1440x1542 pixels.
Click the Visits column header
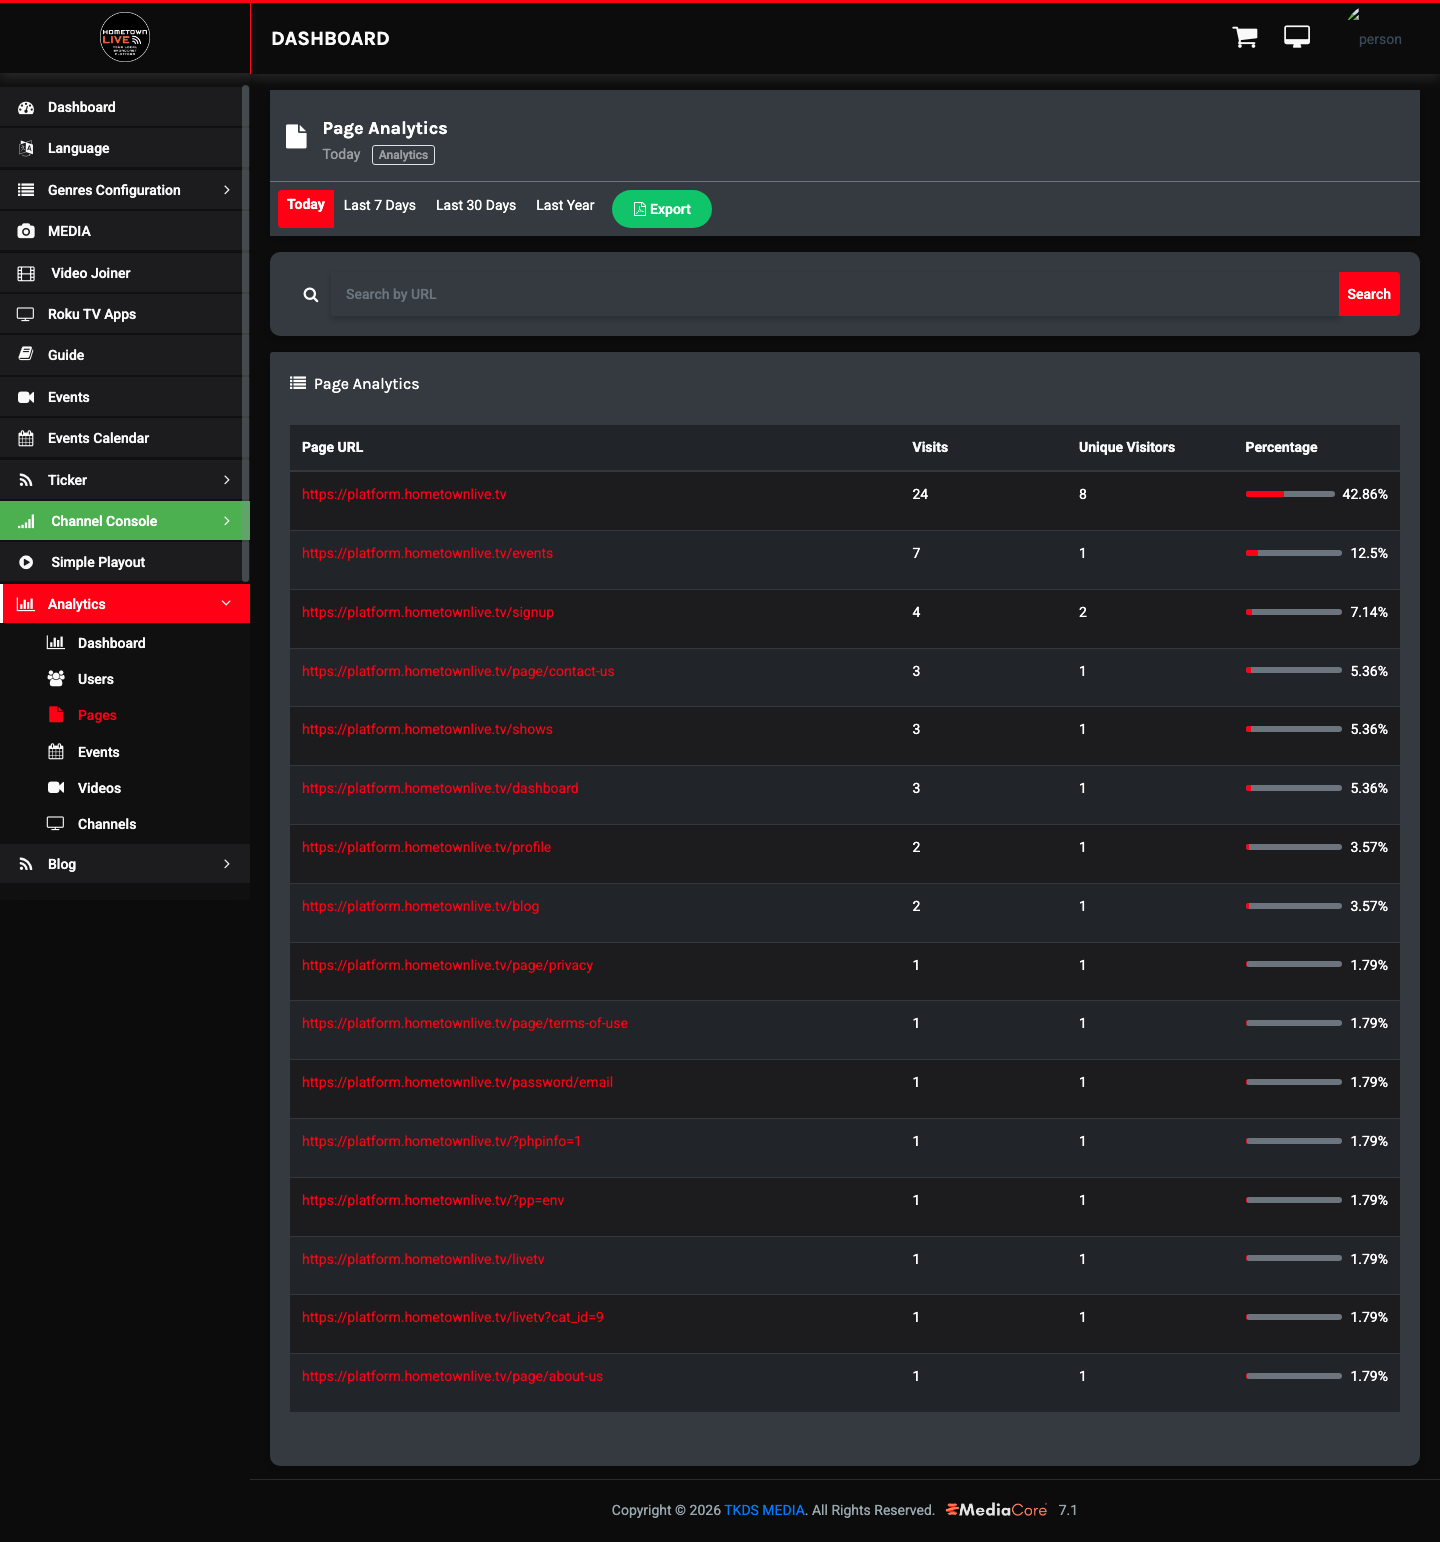930,447
